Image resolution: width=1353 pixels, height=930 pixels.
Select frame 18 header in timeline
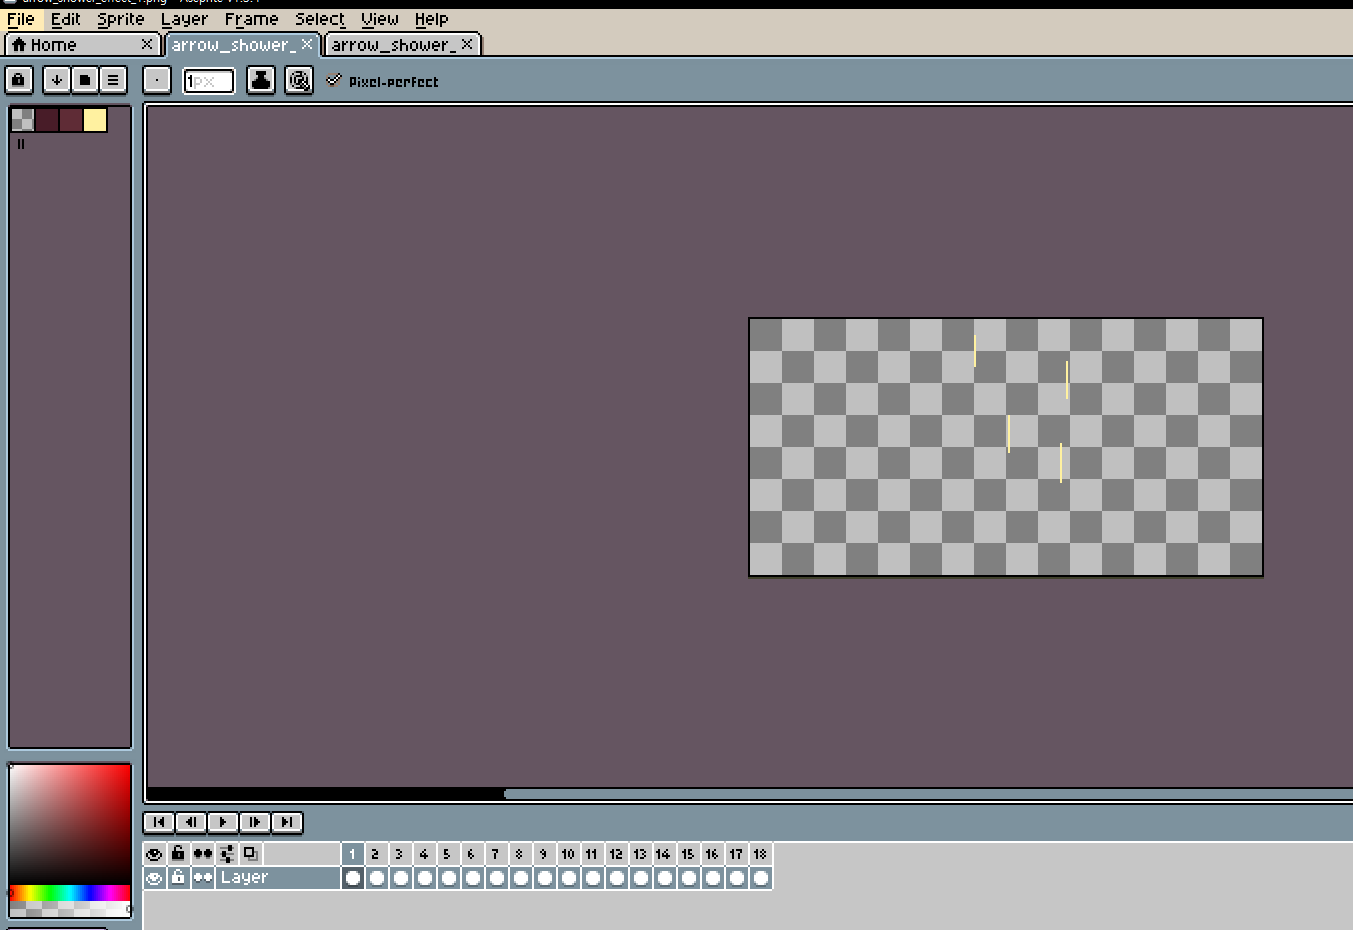(x=760, y=854)
